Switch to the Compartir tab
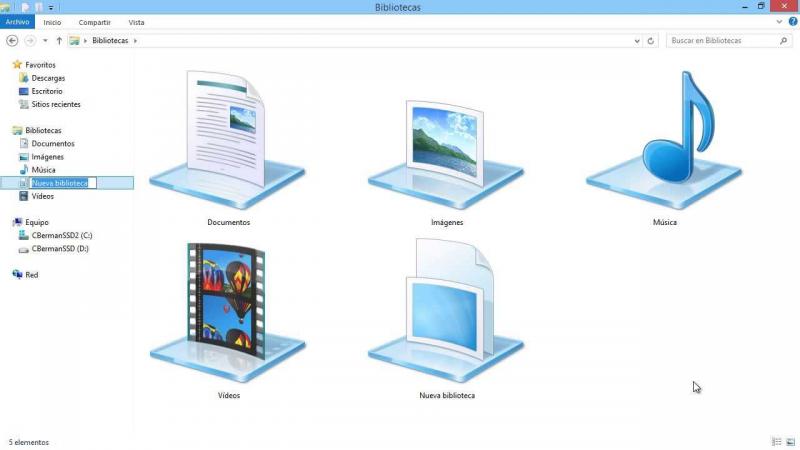 tap(95, 22)
